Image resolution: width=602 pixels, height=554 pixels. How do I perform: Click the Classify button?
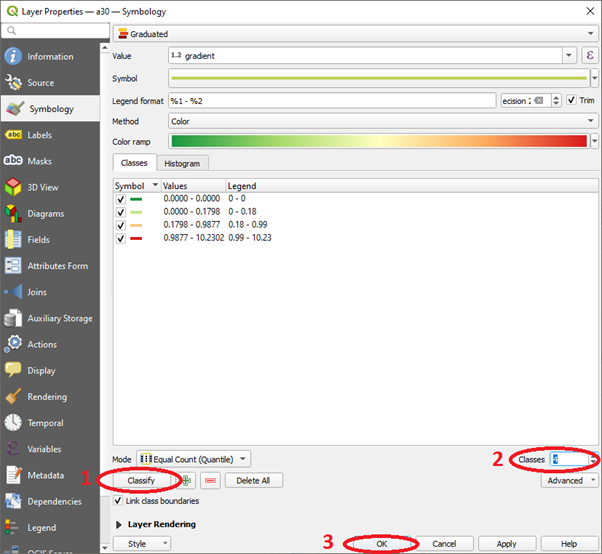[141, 480]
